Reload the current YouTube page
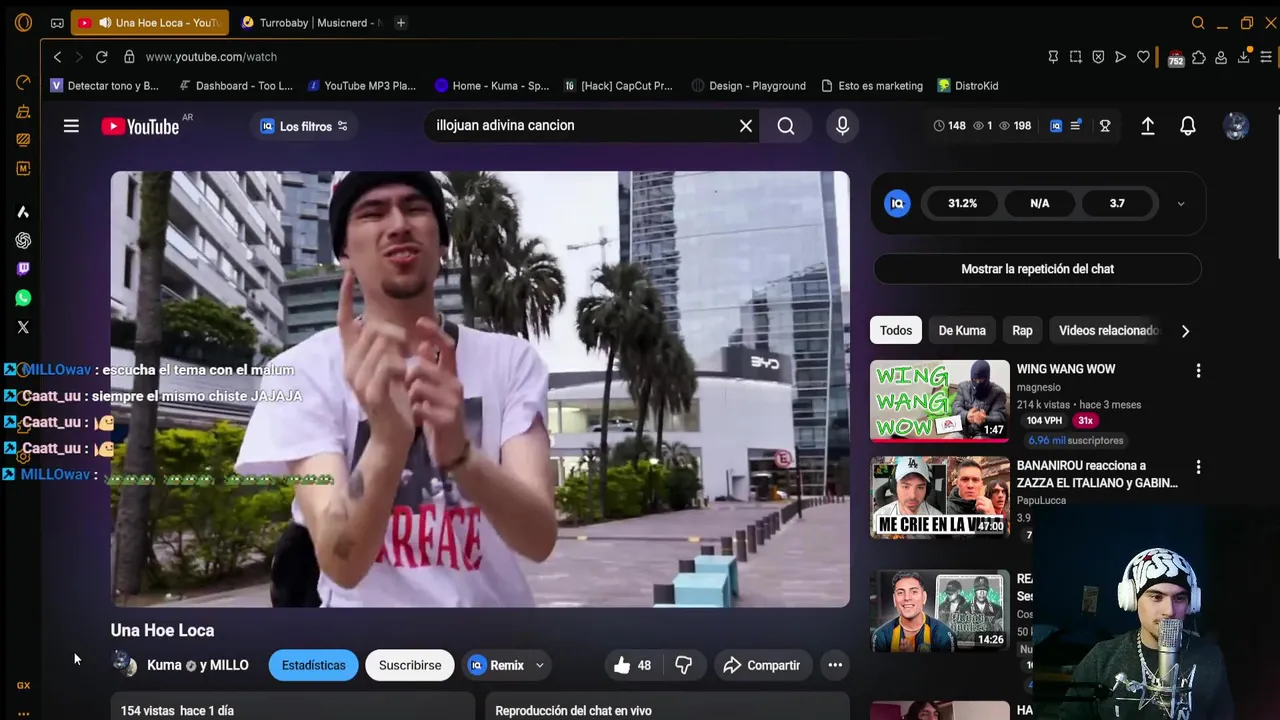Viewport: 1280px width, 720px height. click(101, 57)
